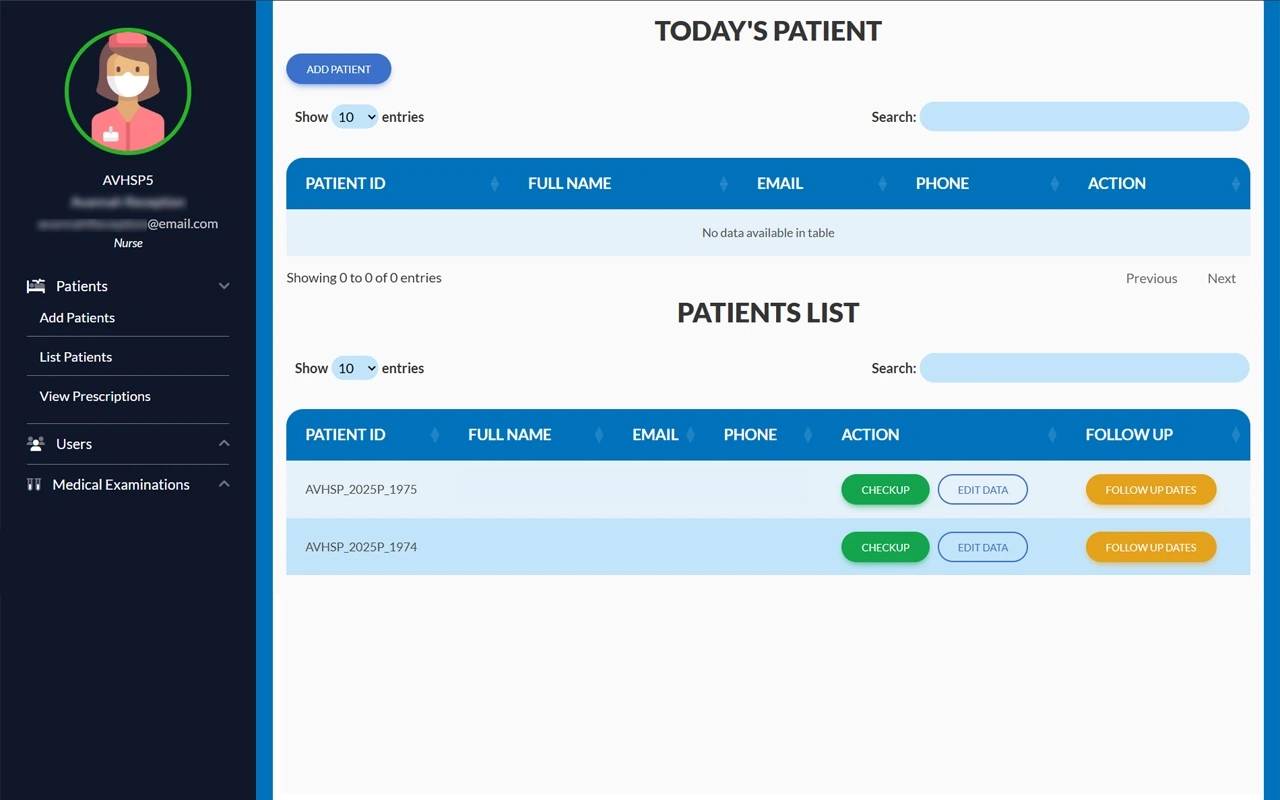Click the nurse avatar profile picture
This screenshot has width=1280, height=800.
128,91
